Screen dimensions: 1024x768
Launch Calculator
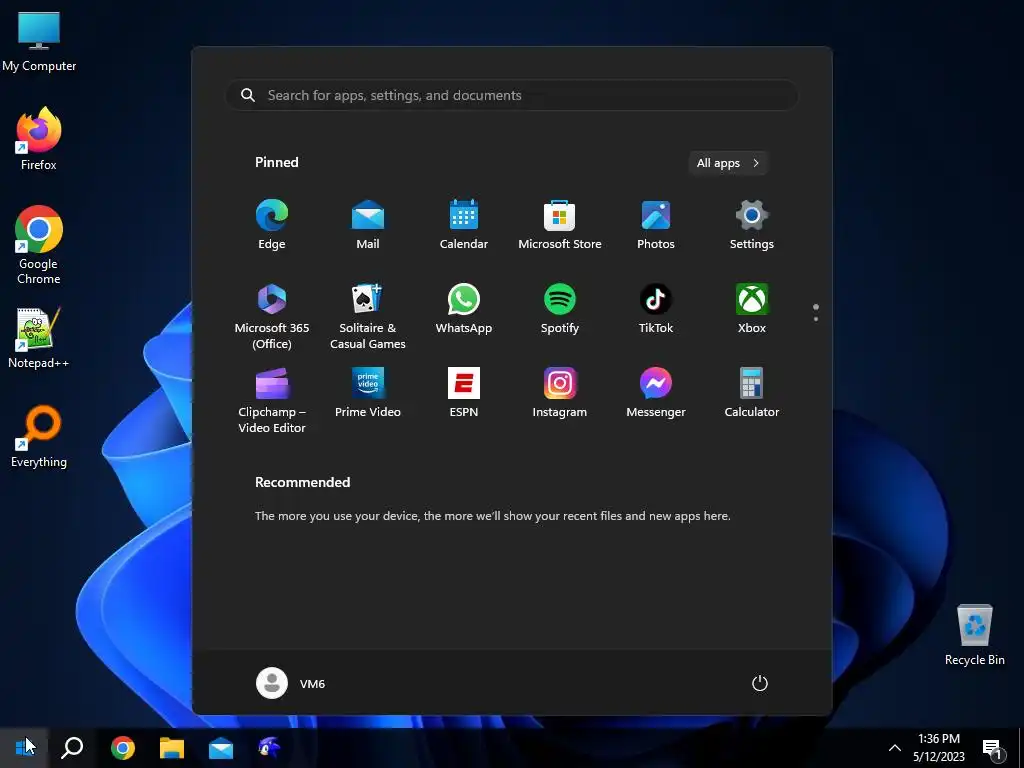click(752, 392)
